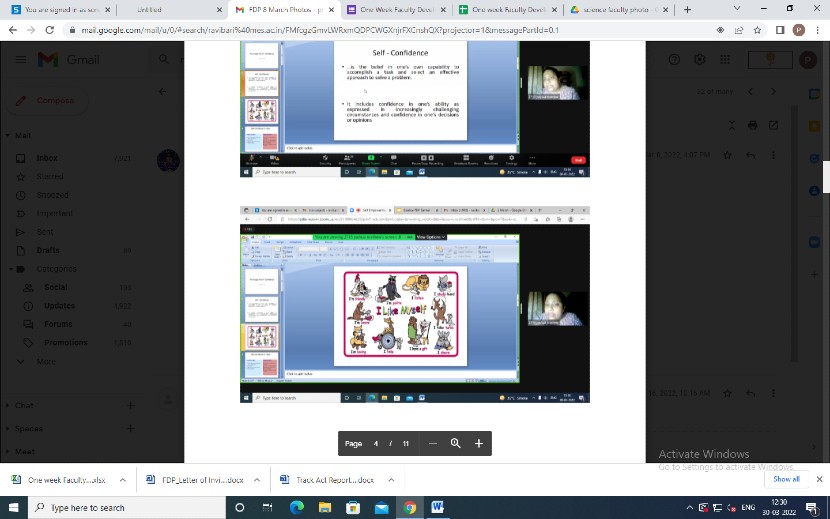830x519 pixels.
Task: Zoom in using the plus button in page toolbar
Action: (479, 443)
